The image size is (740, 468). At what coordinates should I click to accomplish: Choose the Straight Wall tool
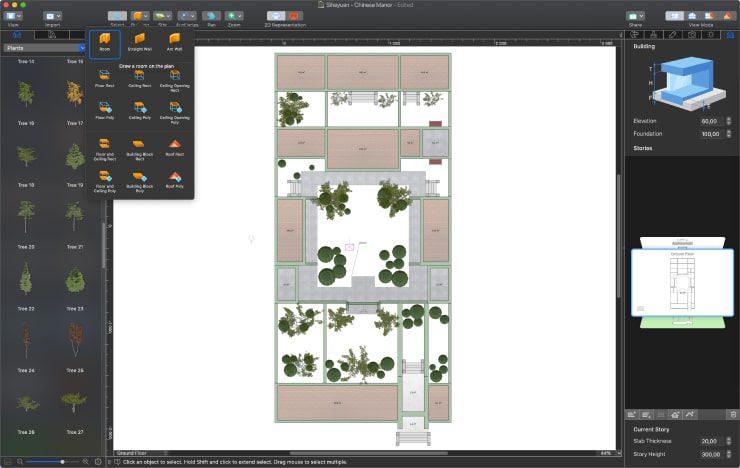(140, 42)
